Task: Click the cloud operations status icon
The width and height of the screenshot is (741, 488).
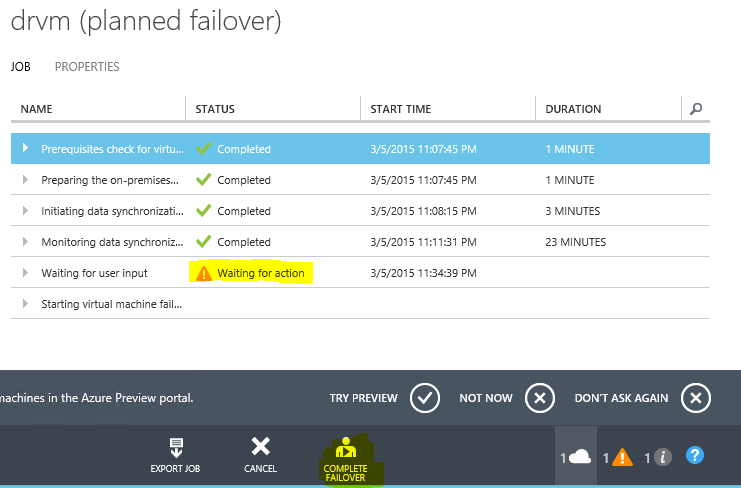Action: (x=580, y=457)
